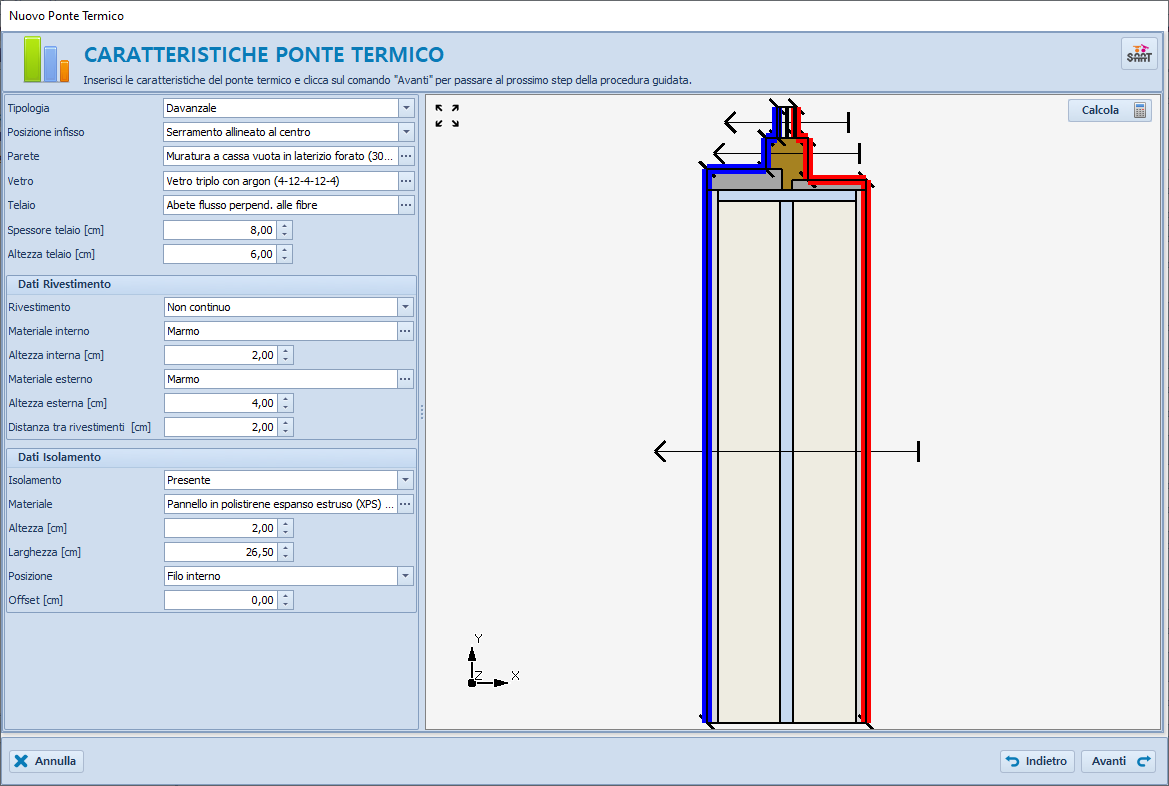Expand the Rivestimento dropdown
Image resolution: width=1169 pixels, height=786 pixels.
click(x=406, y=307)
